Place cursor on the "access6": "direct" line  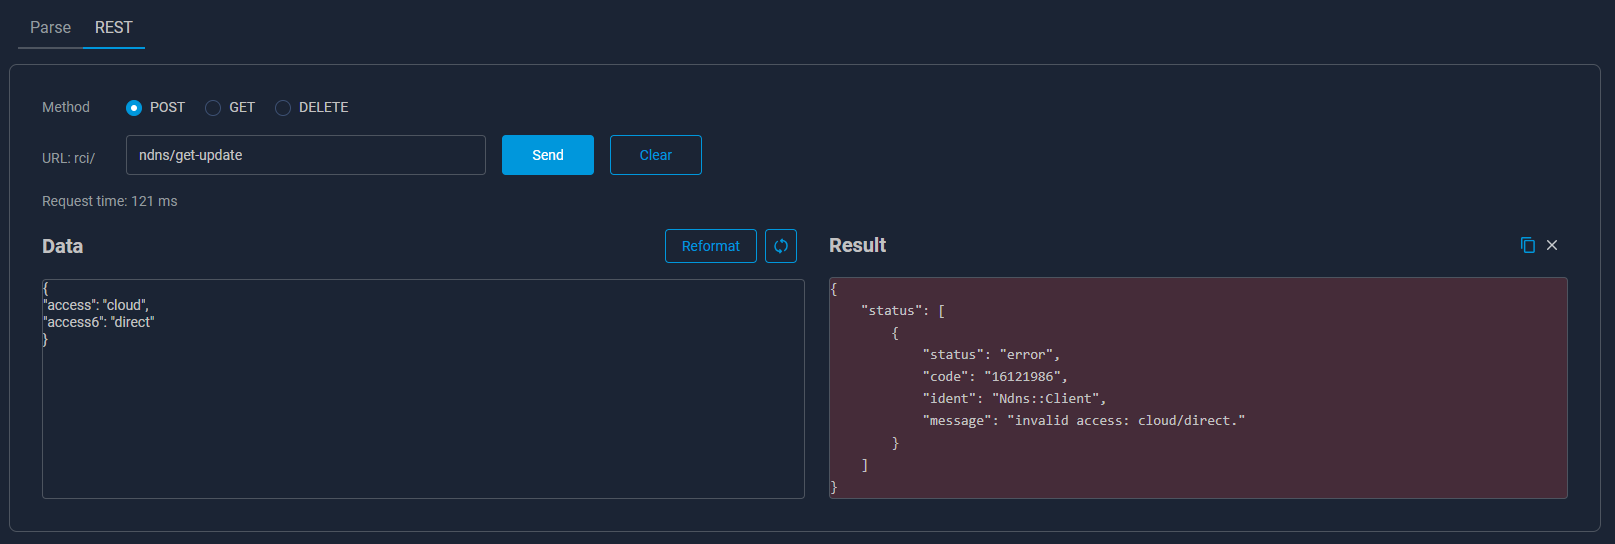tap(99, 322)
